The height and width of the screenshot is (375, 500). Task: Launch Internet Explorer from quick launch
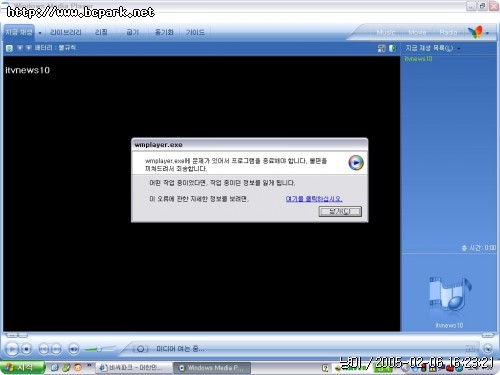pos(55,368)
